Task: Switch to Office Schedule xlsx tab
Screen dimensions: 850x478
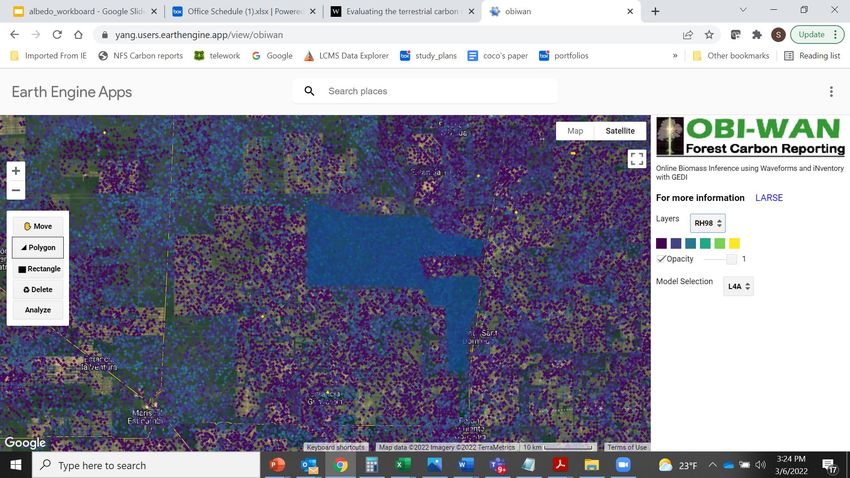Action: click(x=244, y=11)
